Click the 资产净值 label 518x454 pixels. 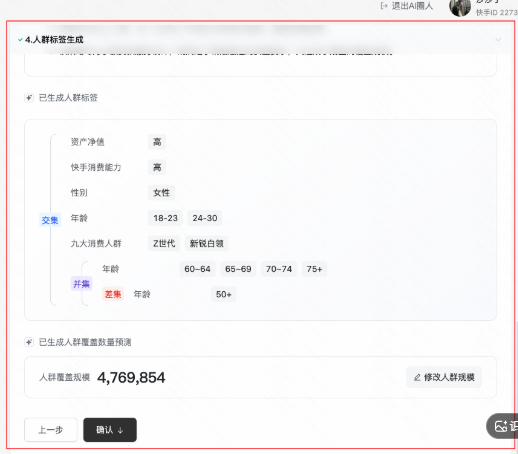[x=87, y=142]
